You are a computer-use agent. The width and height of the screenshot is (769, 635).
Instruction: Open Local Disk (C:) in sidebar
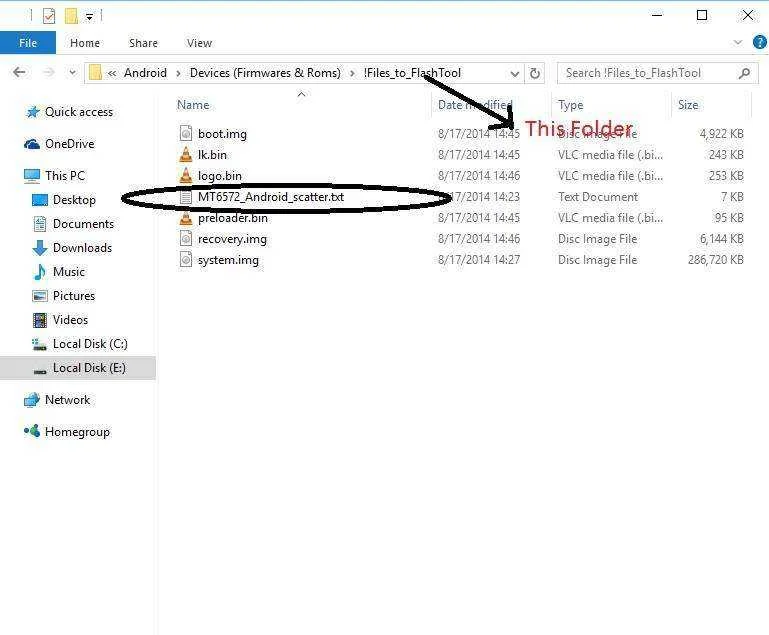point(90,344)
